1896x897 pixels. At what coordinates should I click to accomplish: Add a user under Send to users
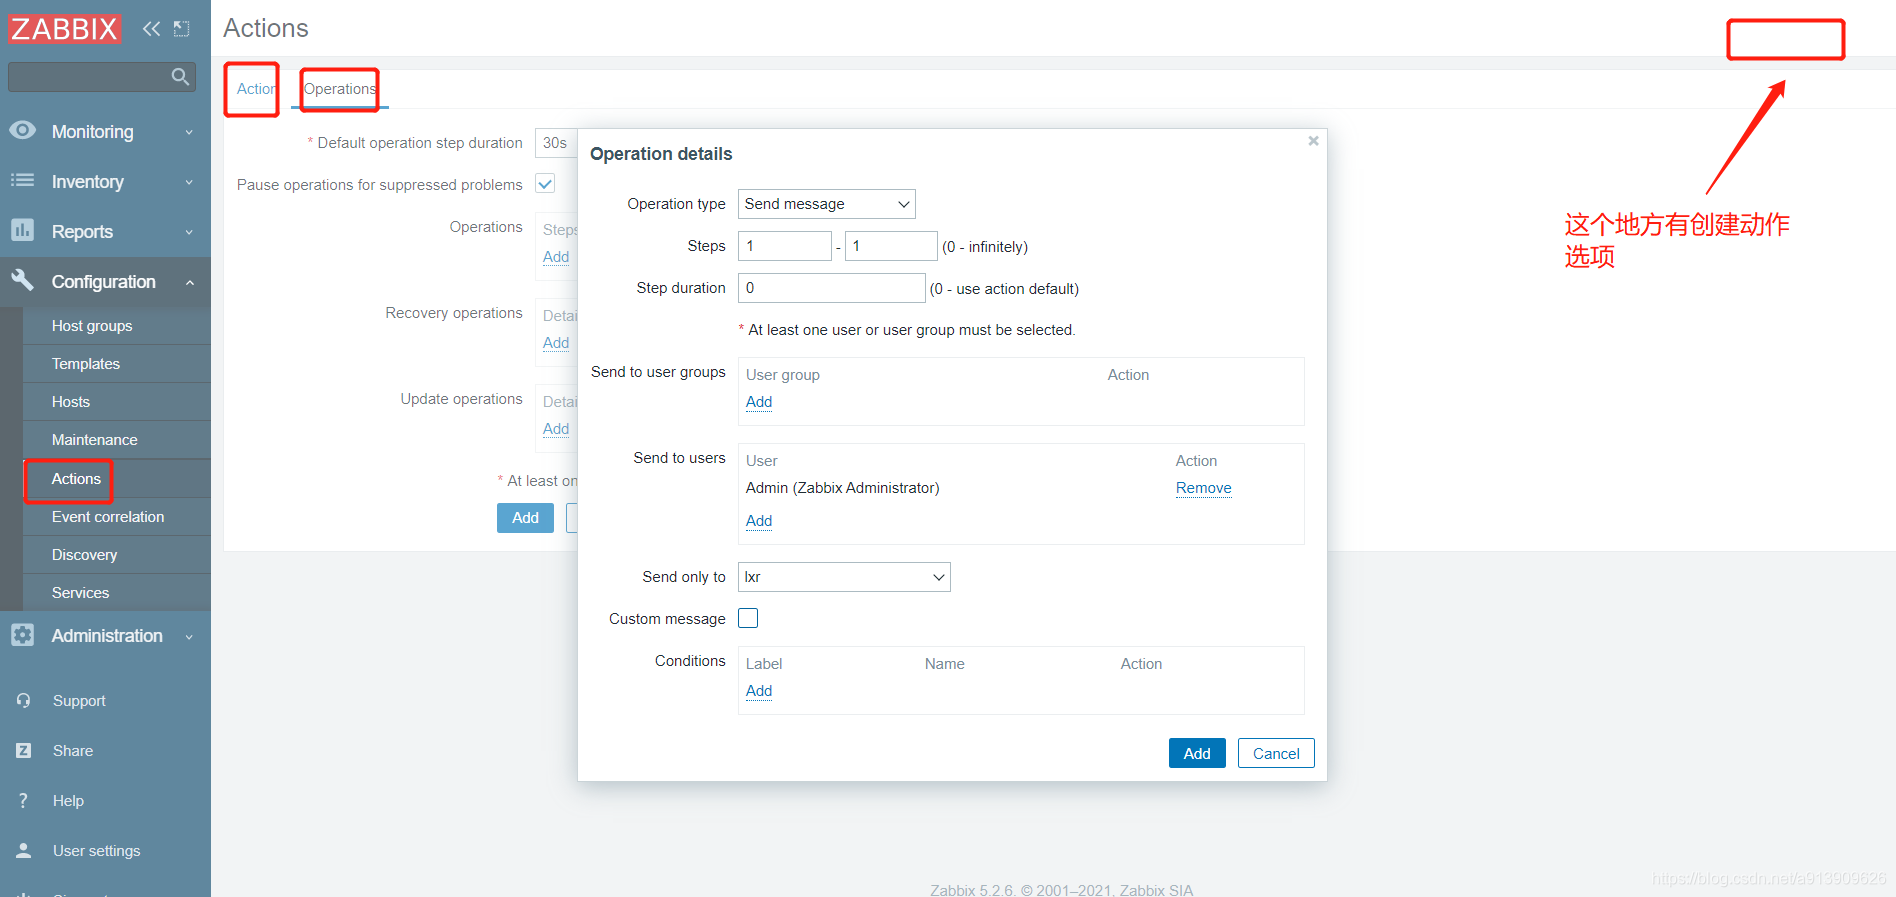tap(759, 521)
